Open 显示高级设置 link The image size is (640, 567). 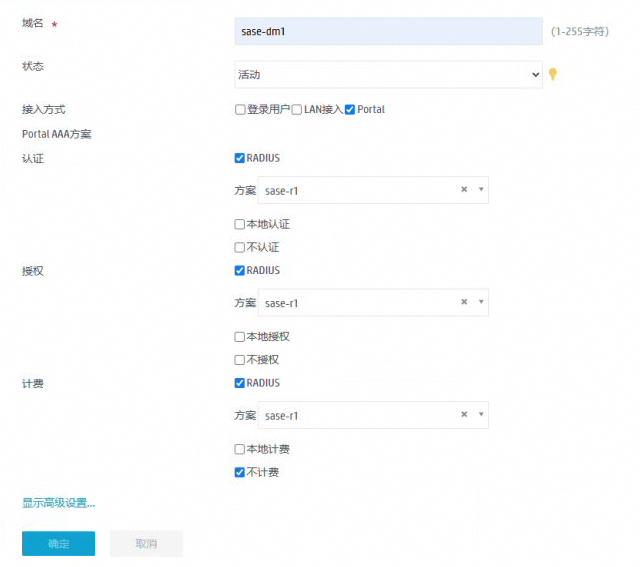pyautogui.click(x=58, y=503)
